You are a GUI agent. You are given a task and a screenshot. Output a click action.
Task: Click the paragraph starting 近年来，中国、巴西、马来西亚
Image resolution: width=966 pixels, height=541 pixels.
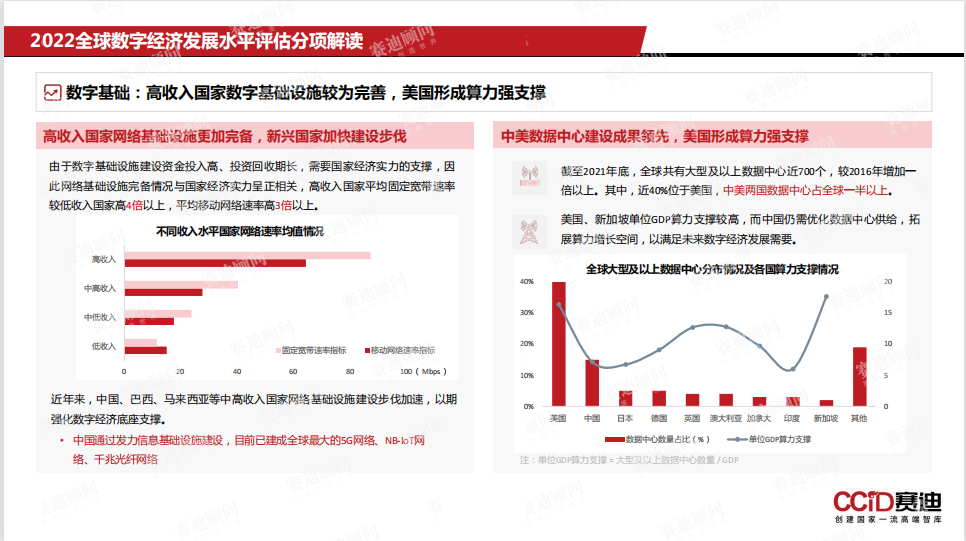coord(254,409)
